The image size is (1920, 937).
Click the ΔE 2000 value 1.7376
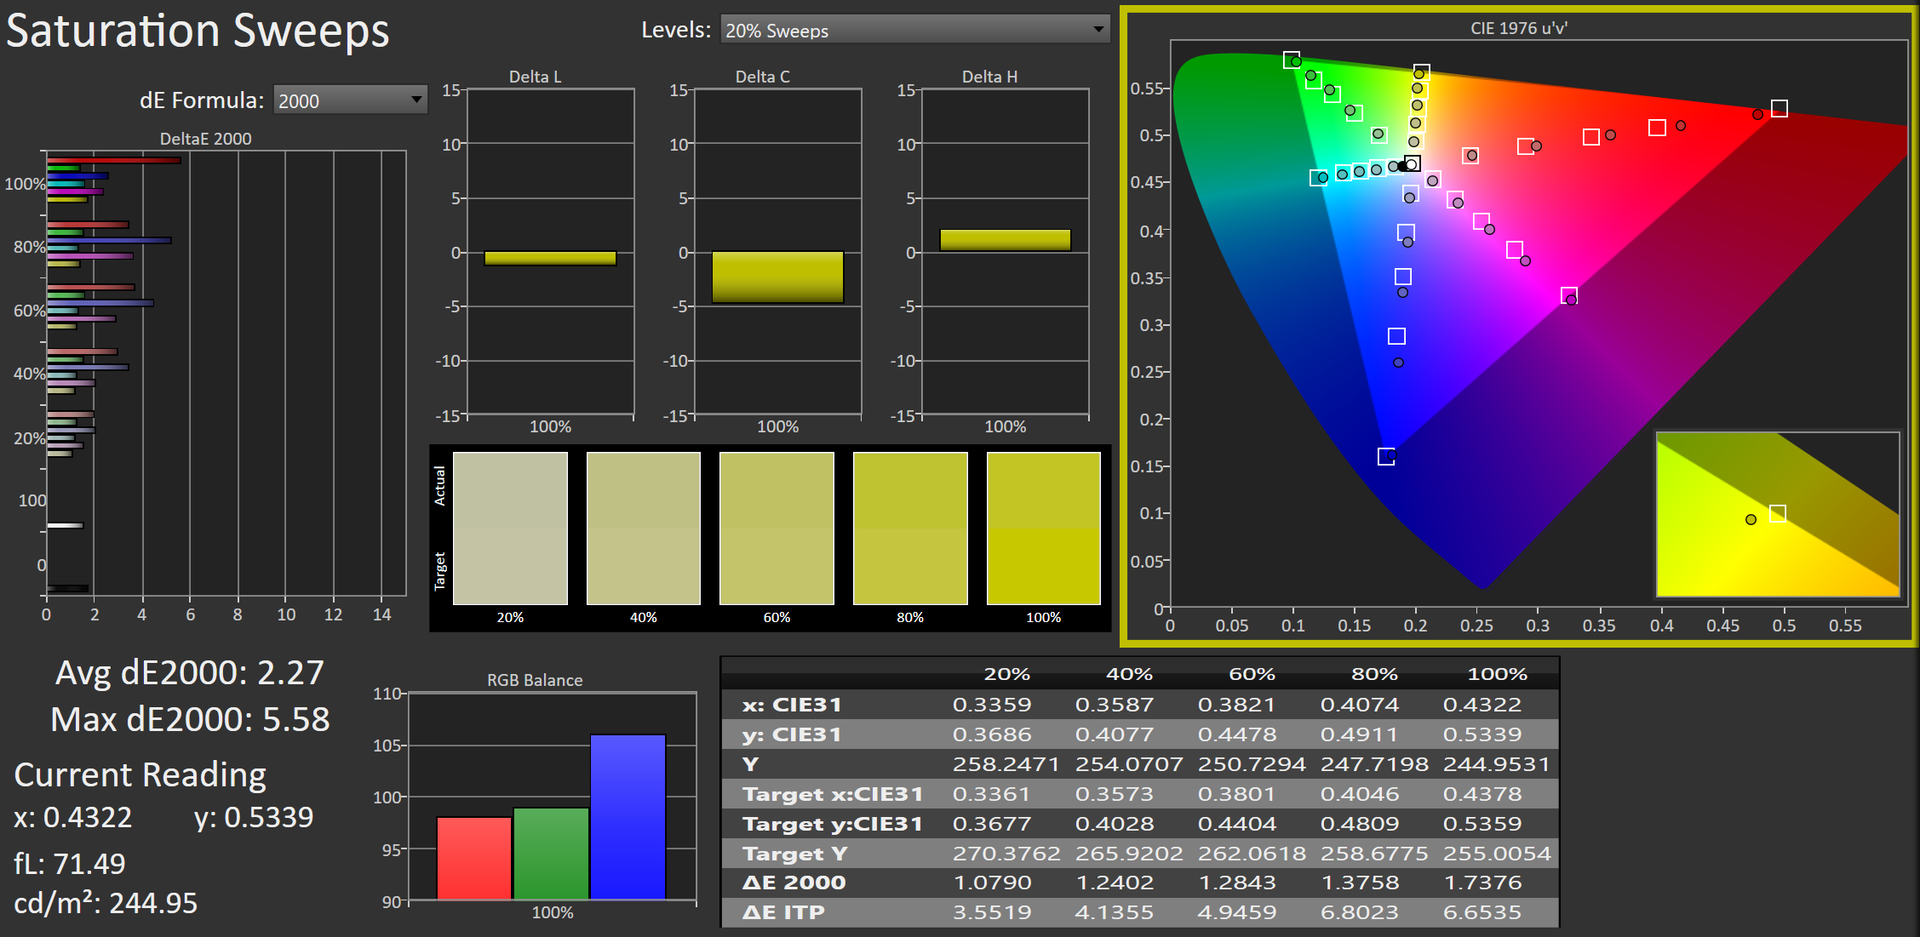click(x=1482, y=883)
